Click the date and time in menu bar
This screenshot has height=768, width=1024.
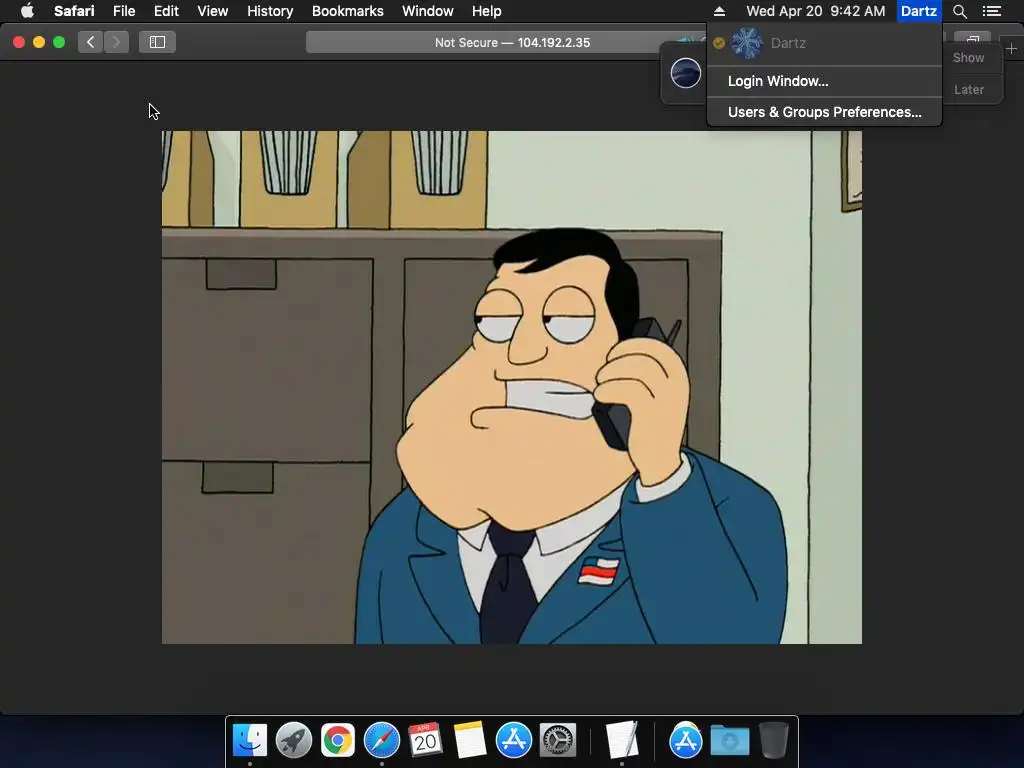(x=816, y=11)
